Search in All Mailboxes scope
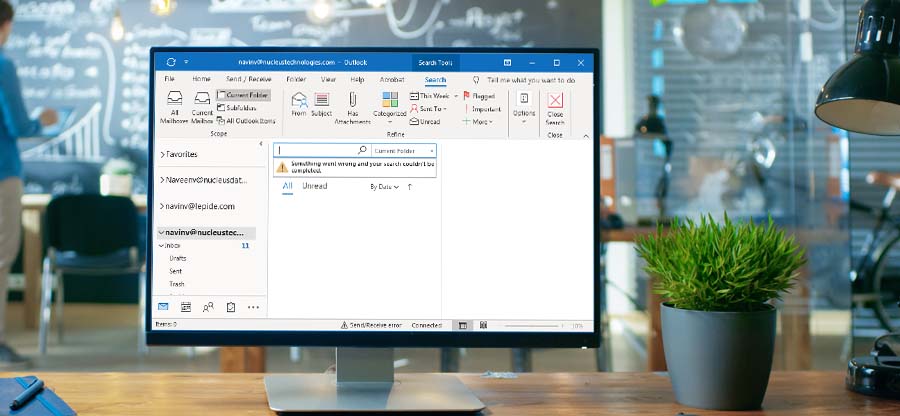This screenshot has height=416, width=900. [174, 108]
